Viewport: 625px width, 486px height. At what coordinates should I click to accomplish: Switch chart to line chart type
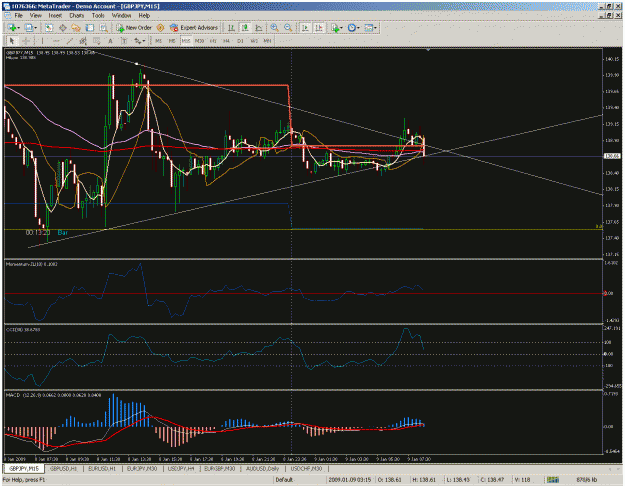point(258,28)
